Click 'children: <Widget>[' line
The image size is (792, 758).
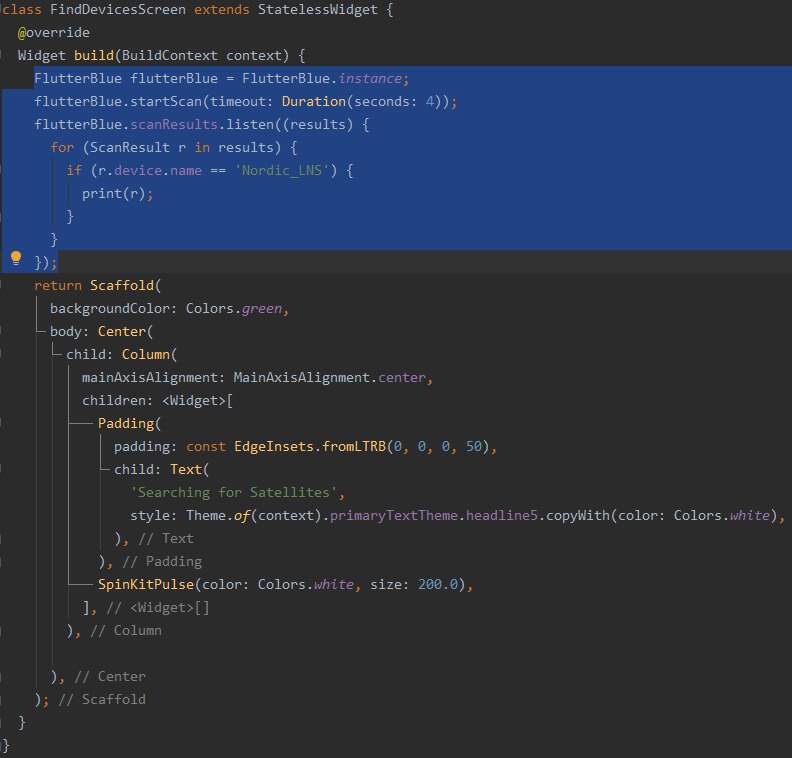158,400
